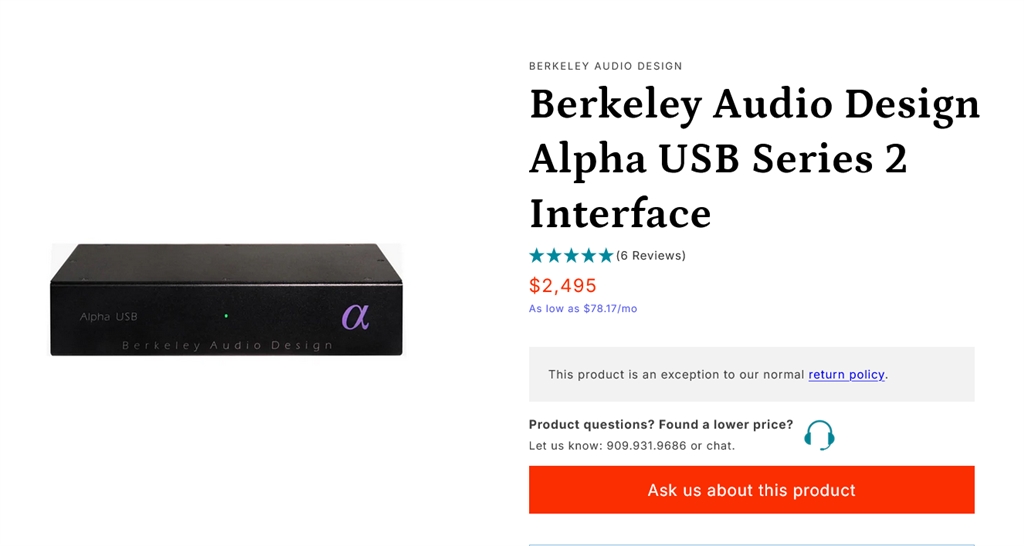Screen dimensions: 1024x546
Task: Click the second rating star
Action: point(554,255)
